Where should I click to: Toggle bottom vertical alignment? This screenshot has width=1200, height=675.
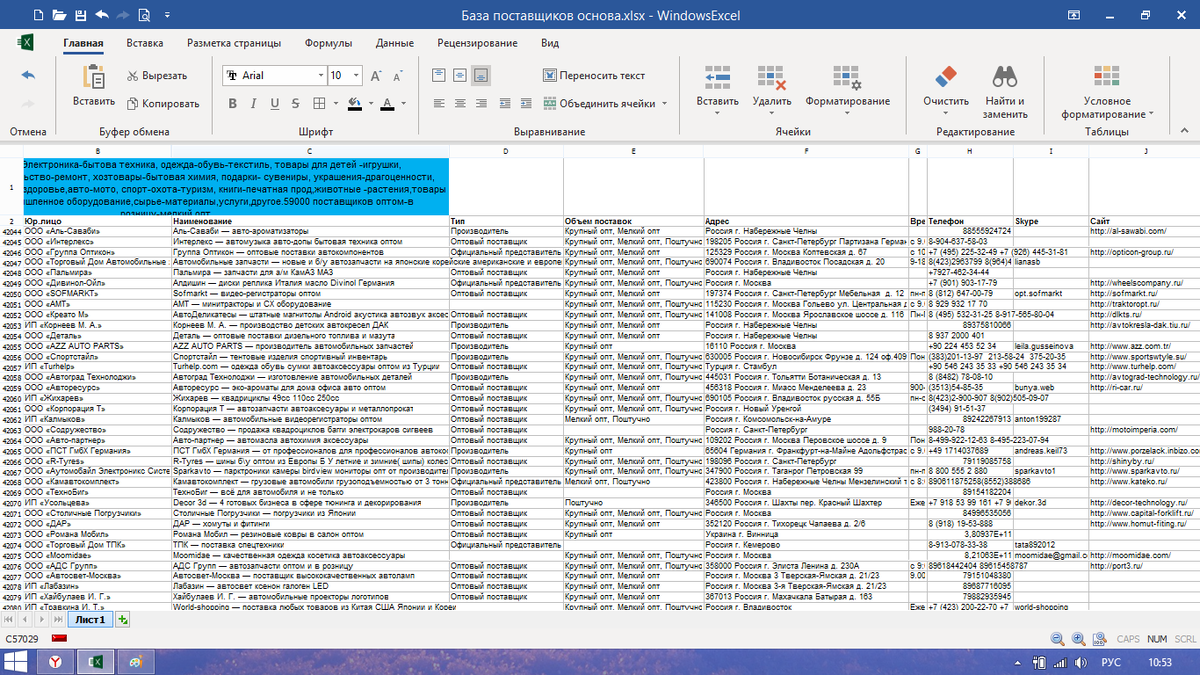click(481, 75)
